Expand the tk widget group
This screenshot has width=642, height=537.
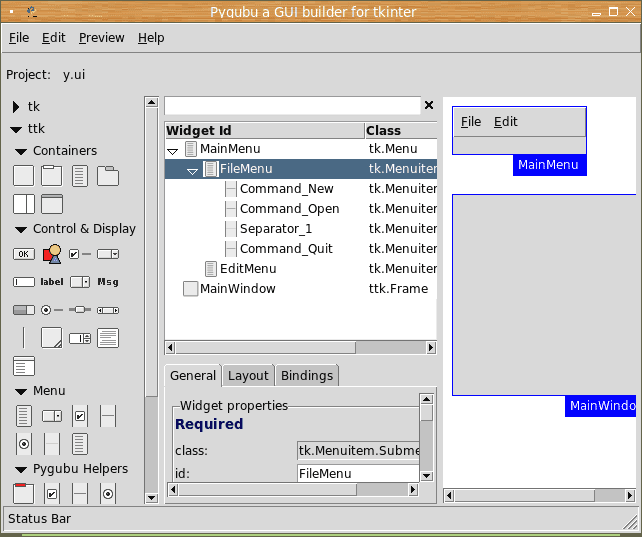coord(16,107)
